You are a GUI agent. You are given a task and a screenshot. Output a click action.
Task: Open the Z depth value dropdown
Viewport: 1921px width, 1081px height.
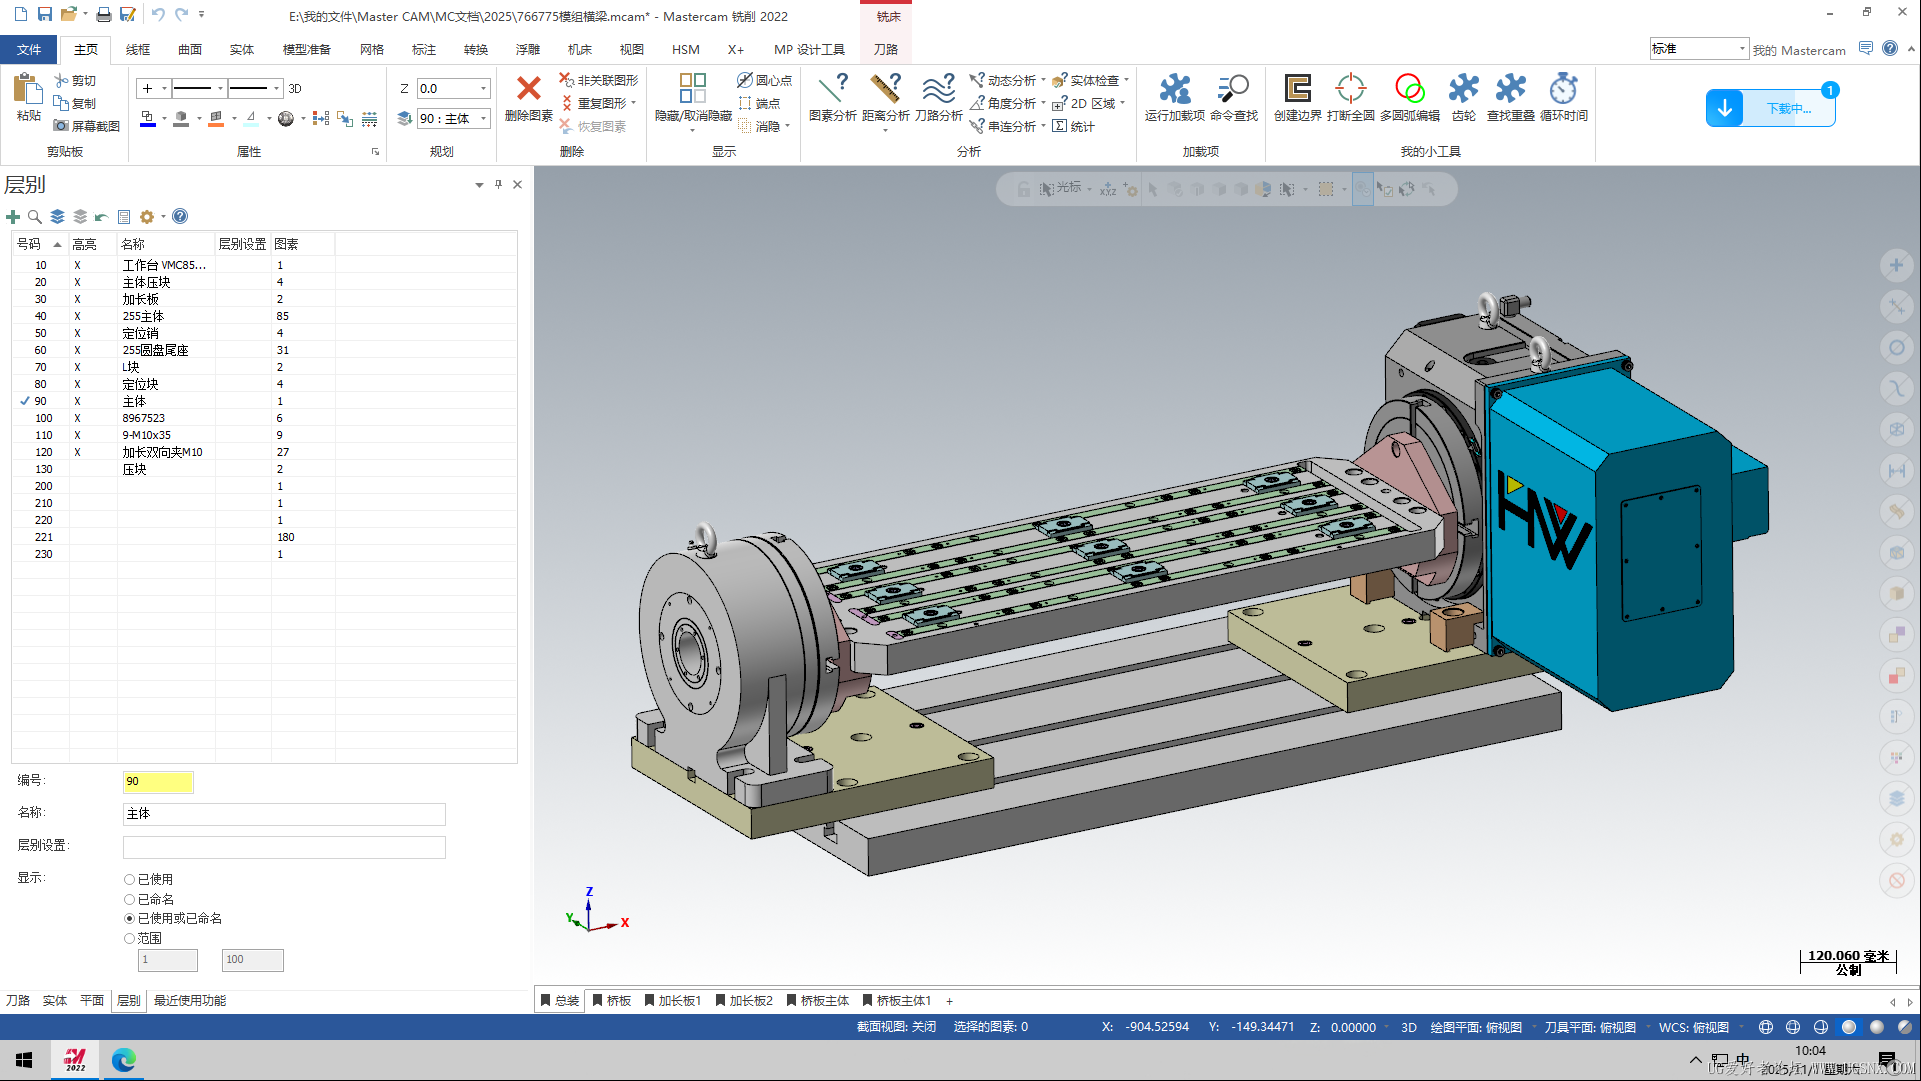coord(484,89)
